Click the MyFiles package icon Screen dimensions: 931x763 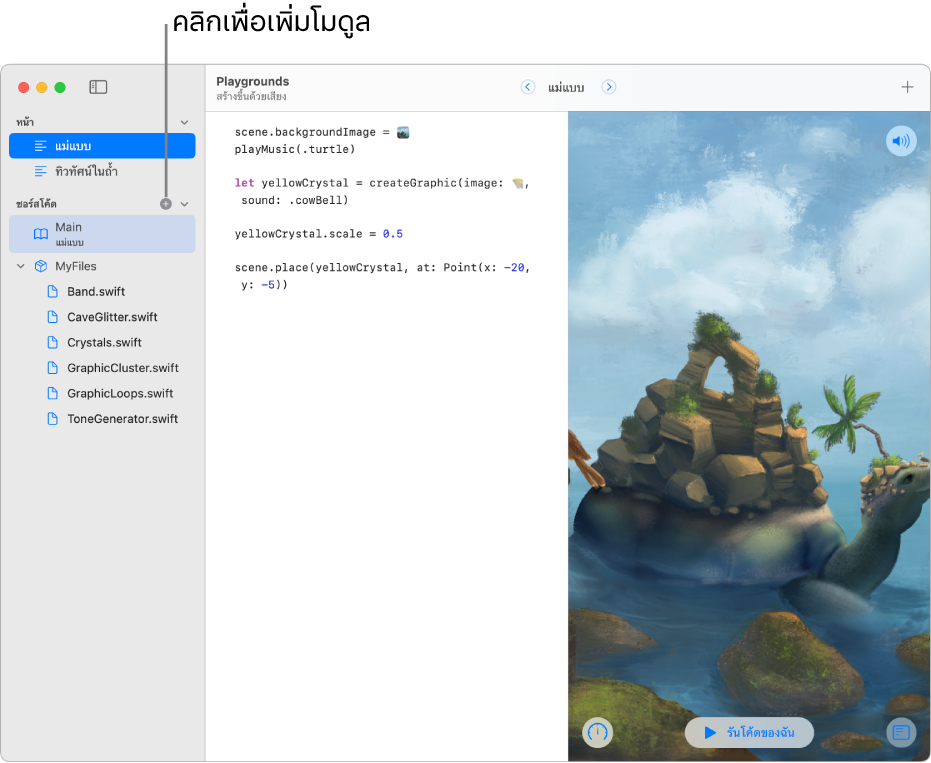pyautogui.click(x=41, y=266)
